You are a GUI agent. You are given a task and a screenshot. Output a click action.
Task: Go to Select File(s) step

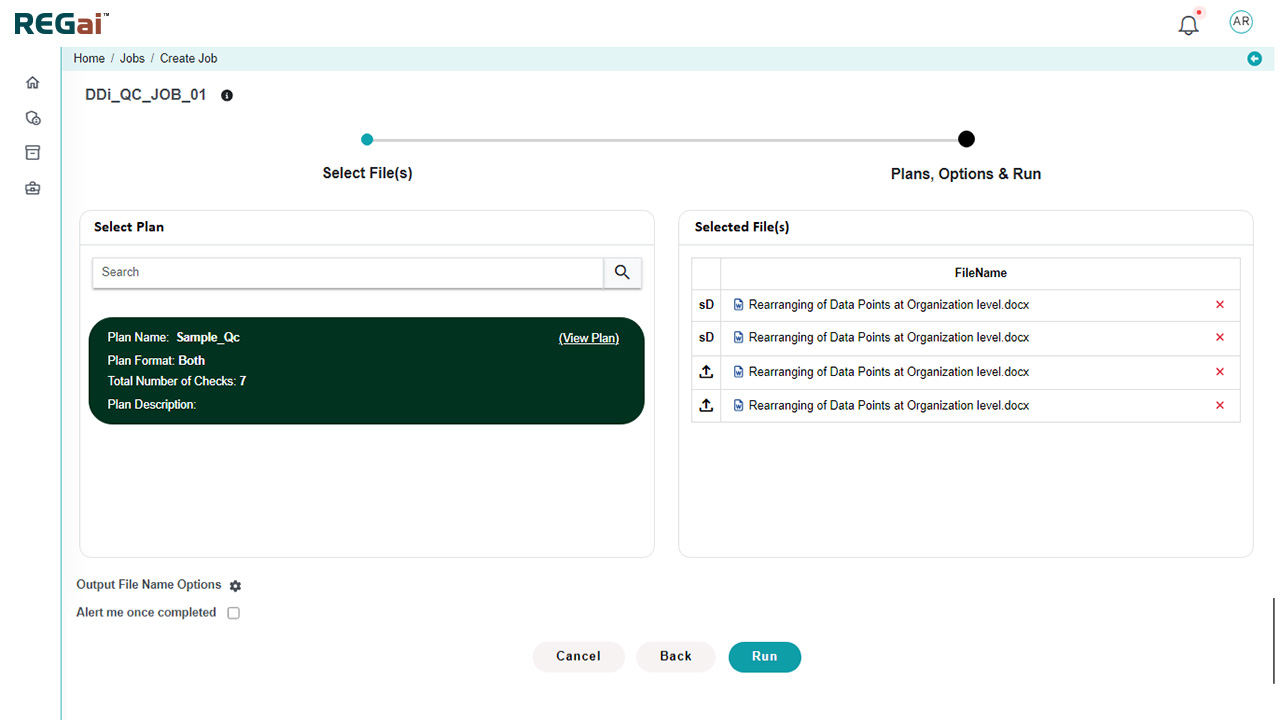[x=367, y=140]
